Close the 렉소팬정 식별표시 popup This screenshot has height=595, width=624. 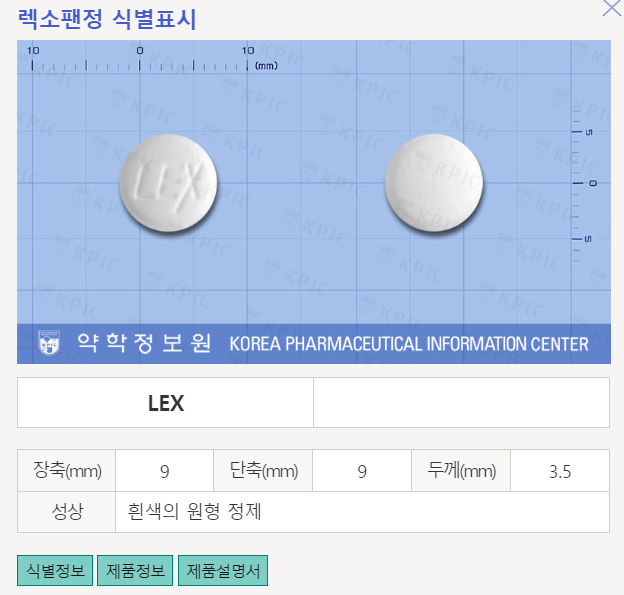(x=612, y=8)
